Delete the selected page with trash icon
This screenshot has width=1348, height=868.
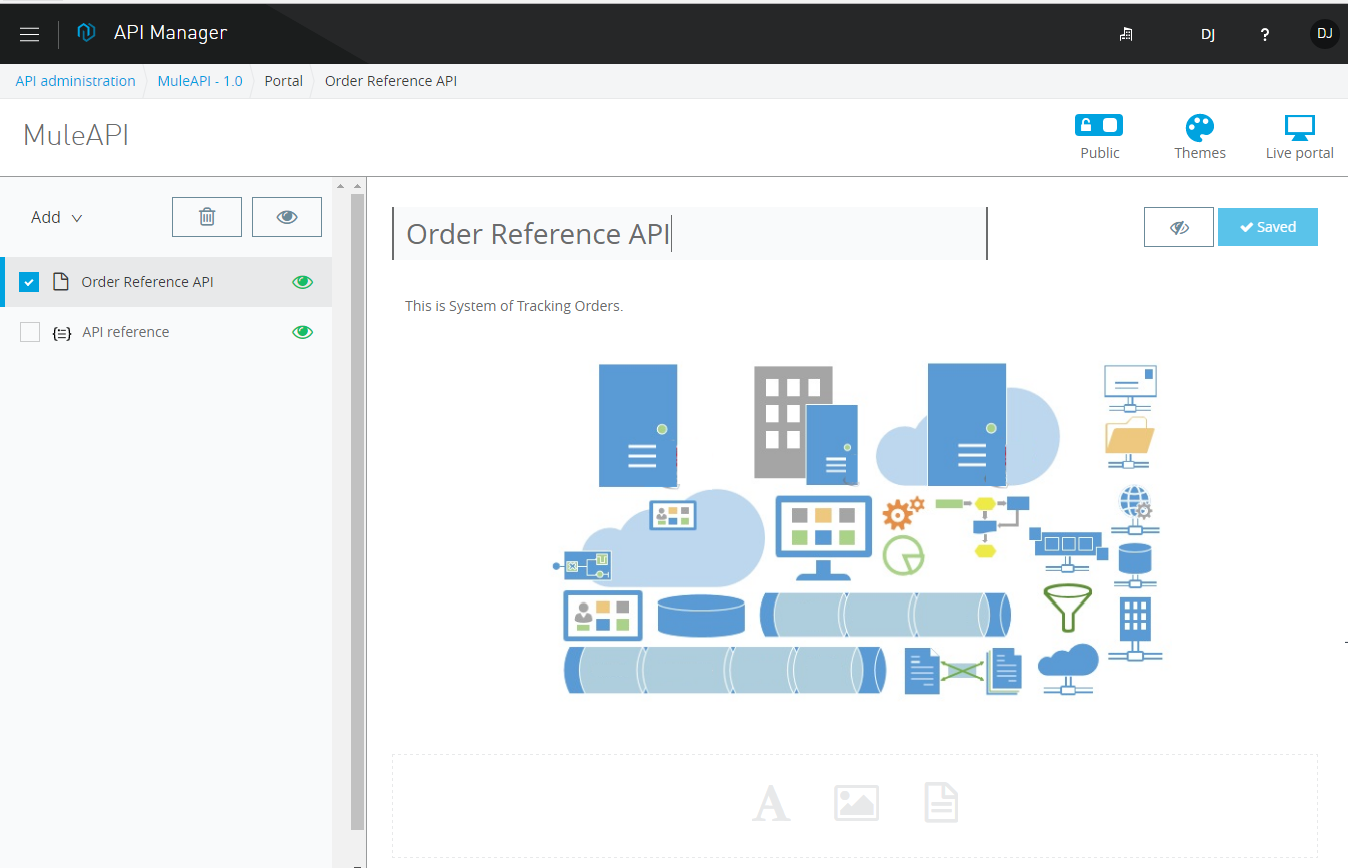(206, 216)
